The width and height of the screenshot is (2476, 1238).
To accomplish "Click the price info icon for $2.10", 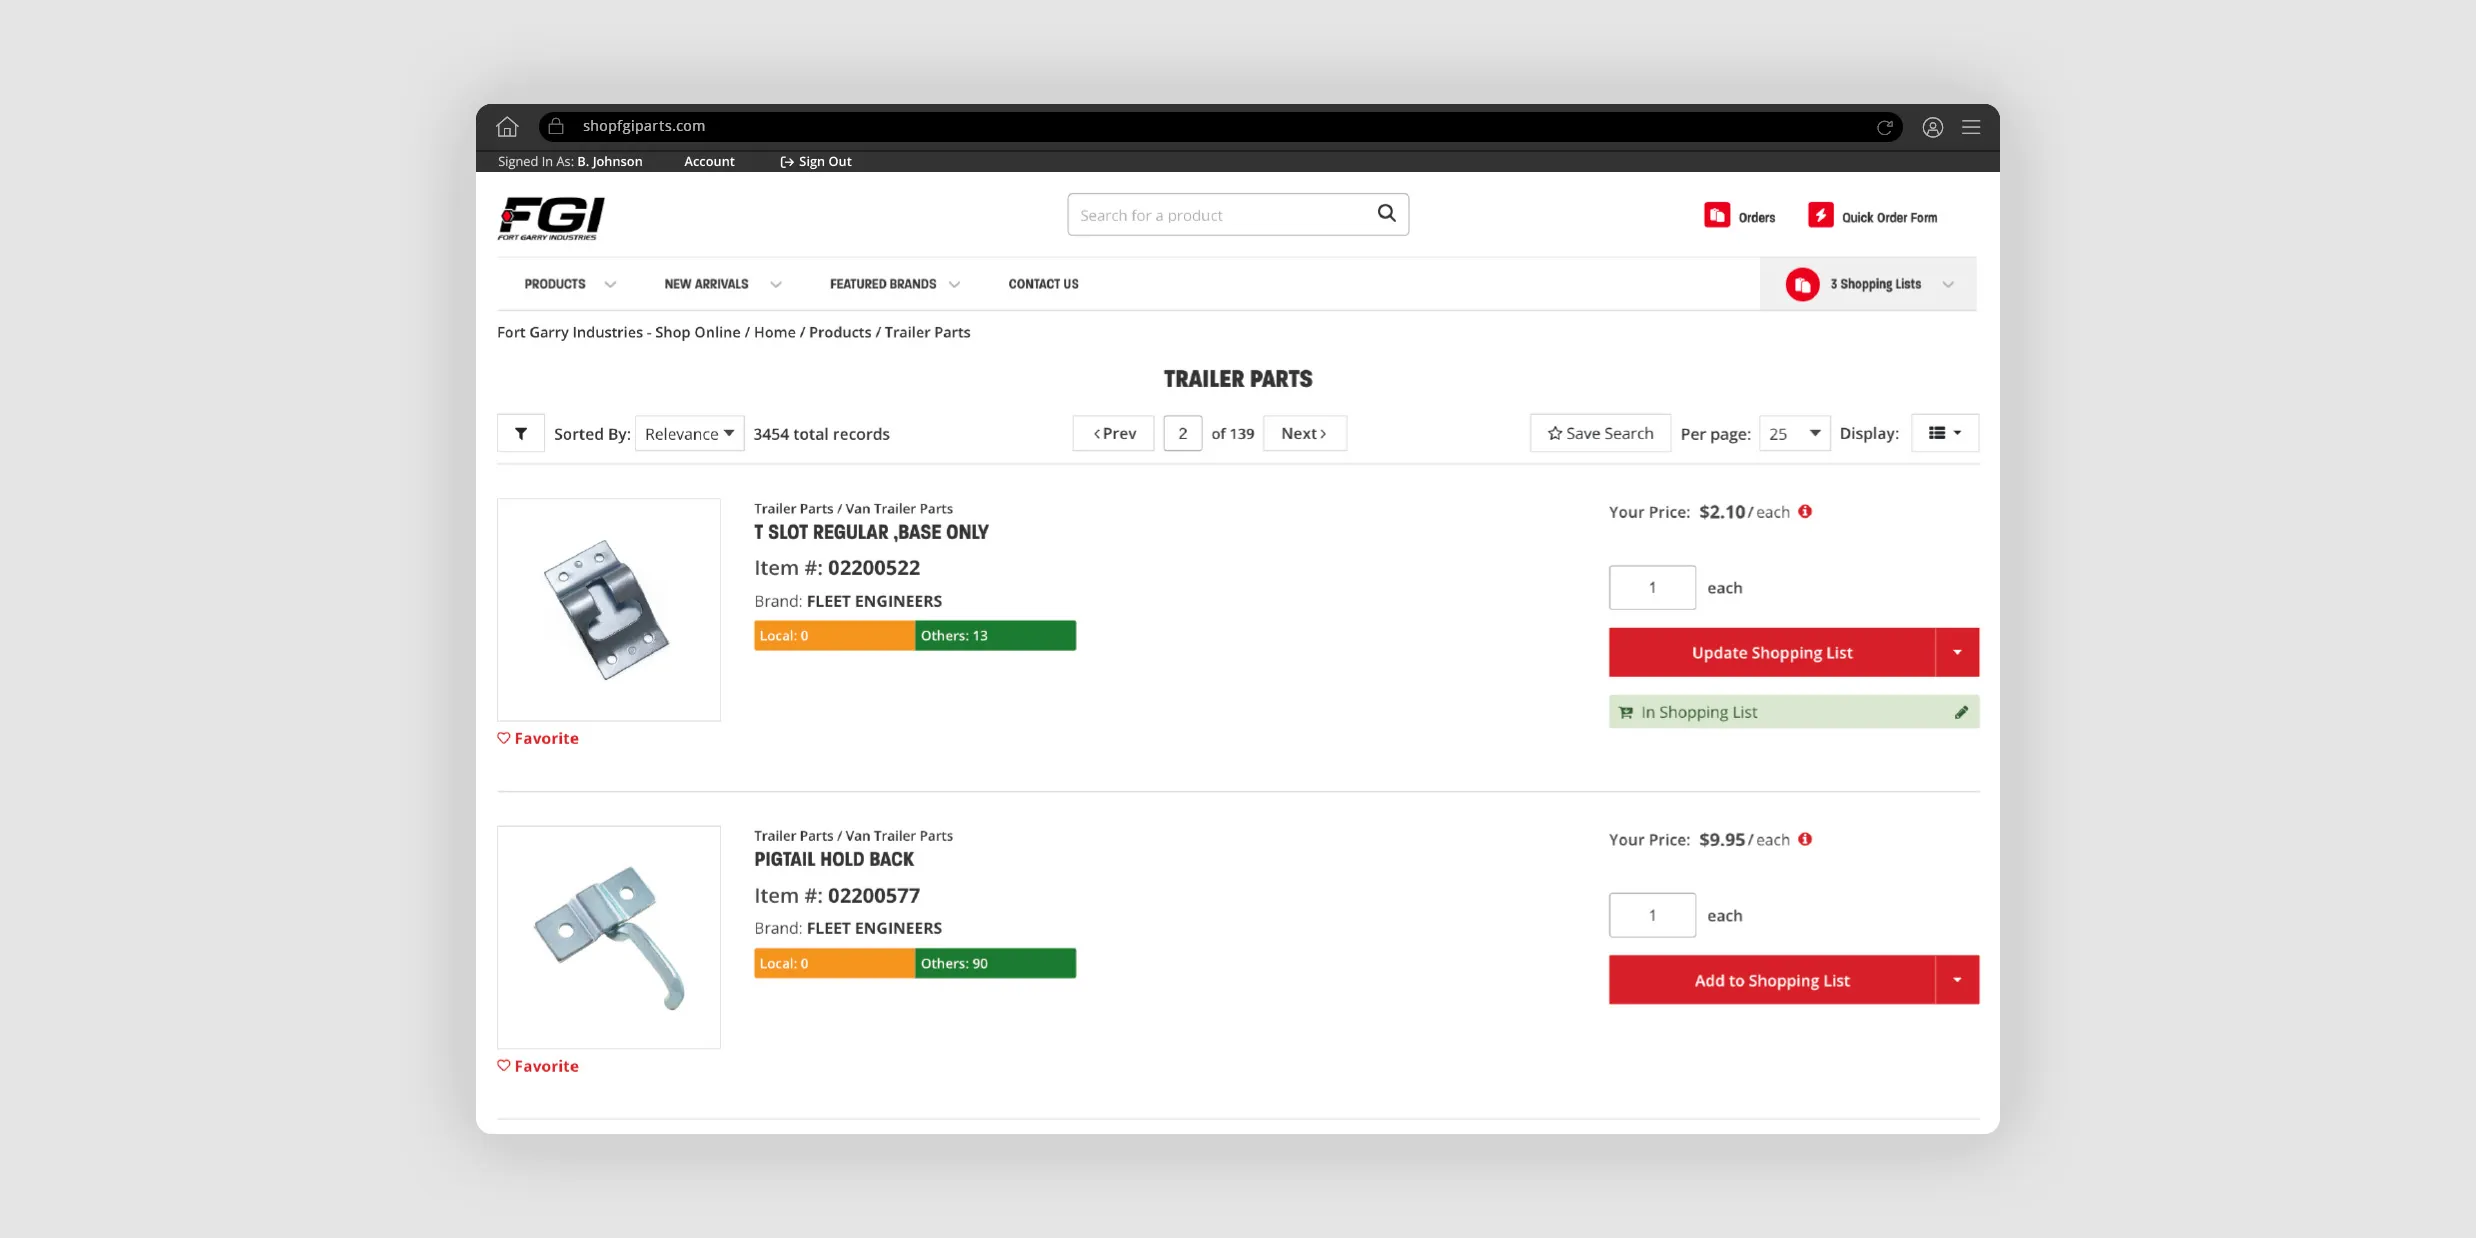I will click(x=1805, y=511).
